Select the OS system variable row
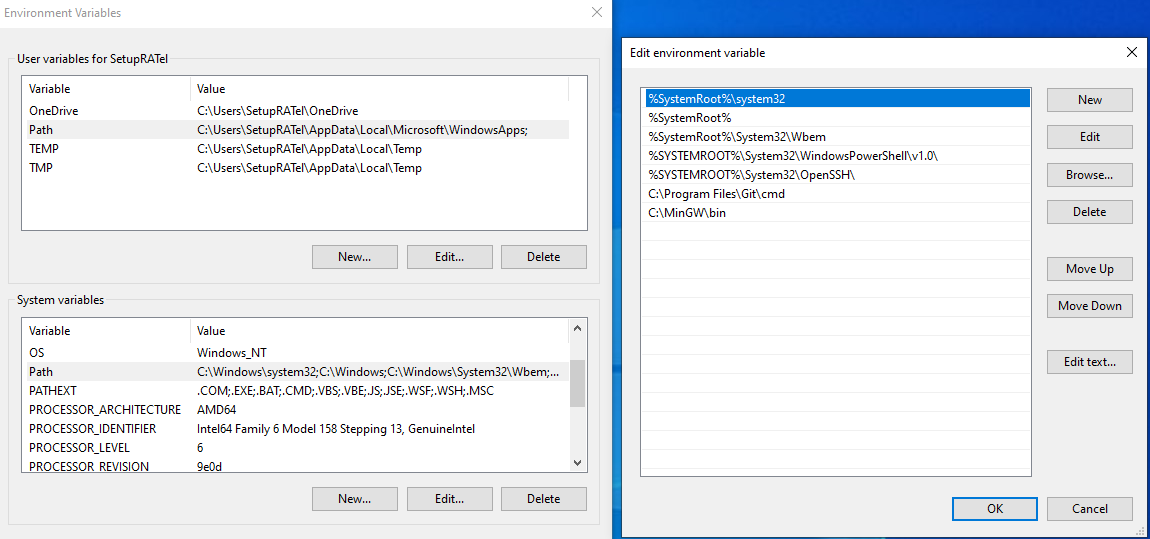 pyautogui.click(x=296, y=353)
